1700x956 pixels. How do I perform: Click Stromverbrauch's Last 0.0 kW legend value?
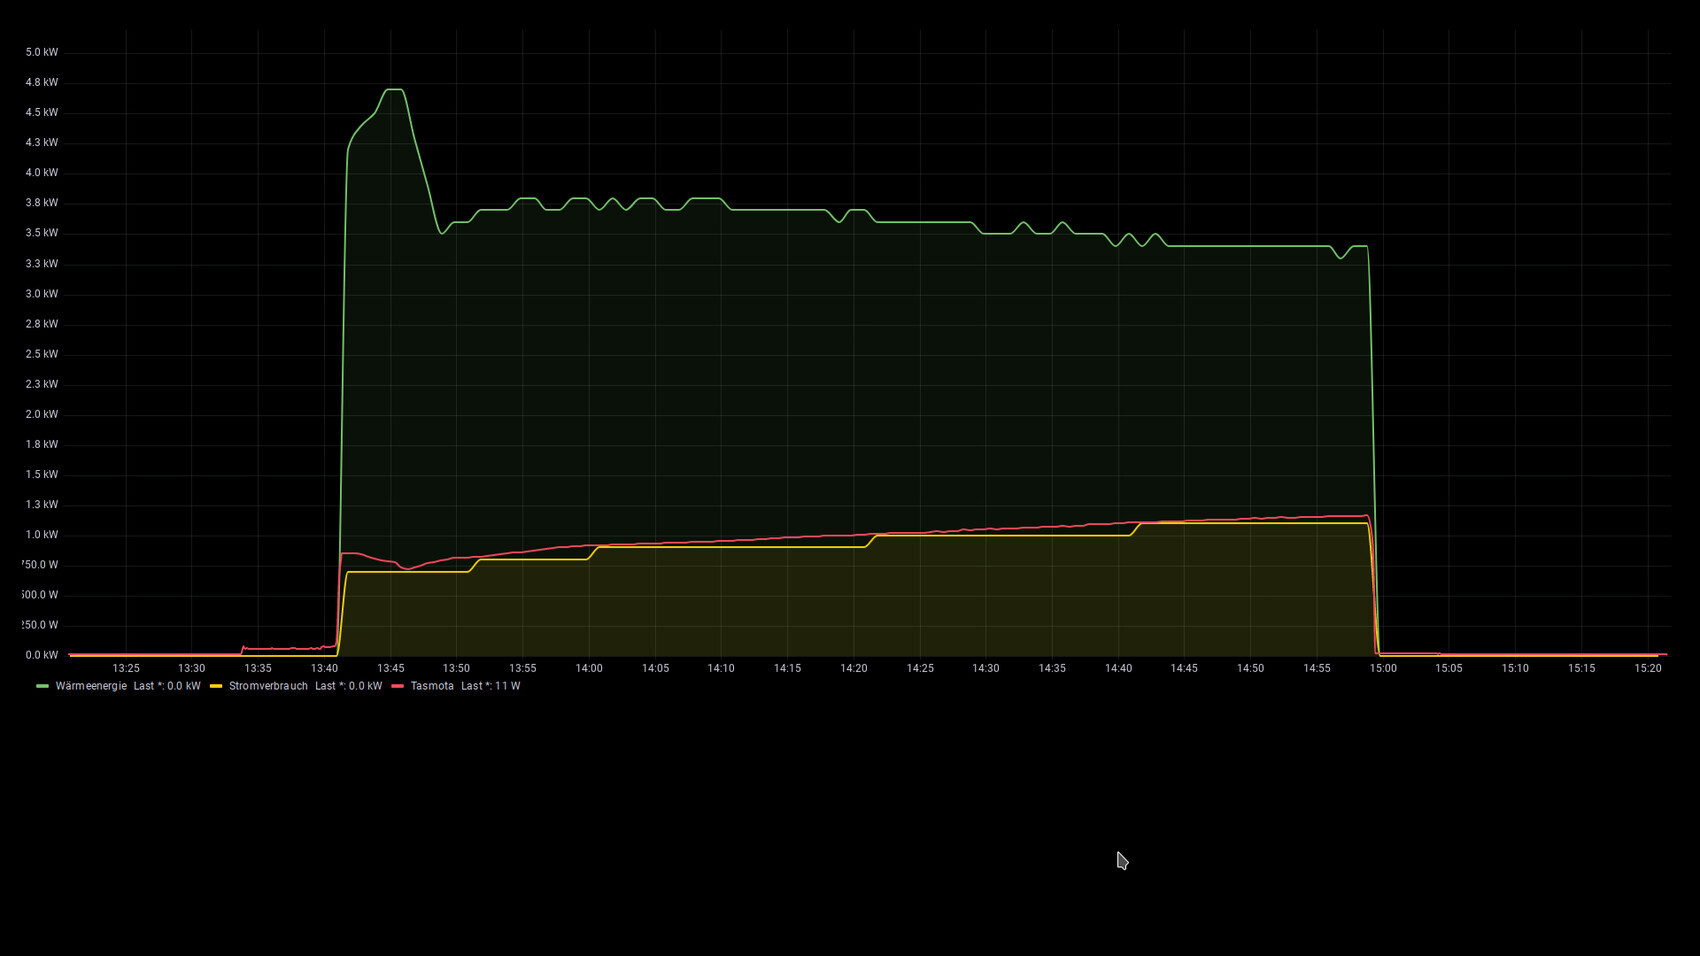pos(348,686)
